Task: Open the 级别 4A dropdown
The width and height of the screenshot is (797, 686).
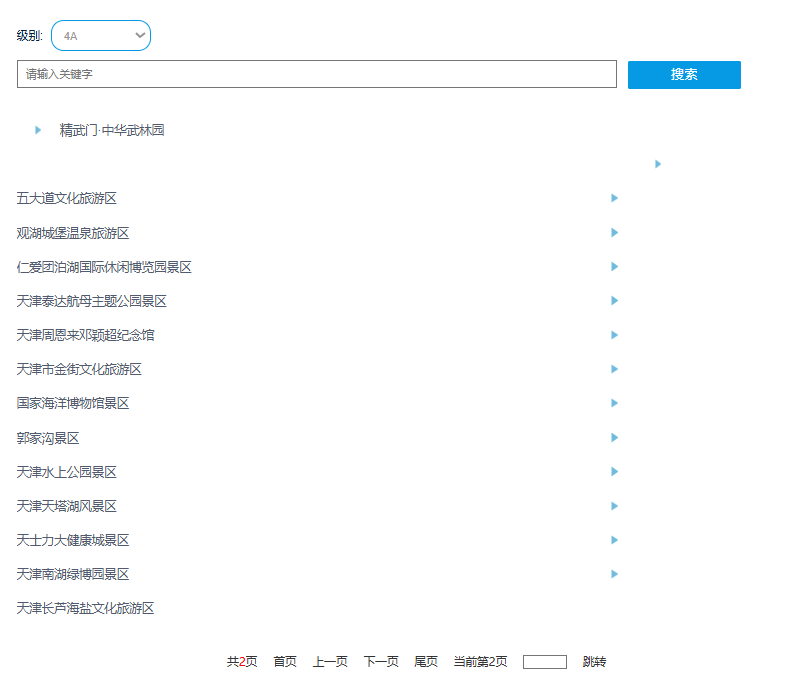Action: 101,36
